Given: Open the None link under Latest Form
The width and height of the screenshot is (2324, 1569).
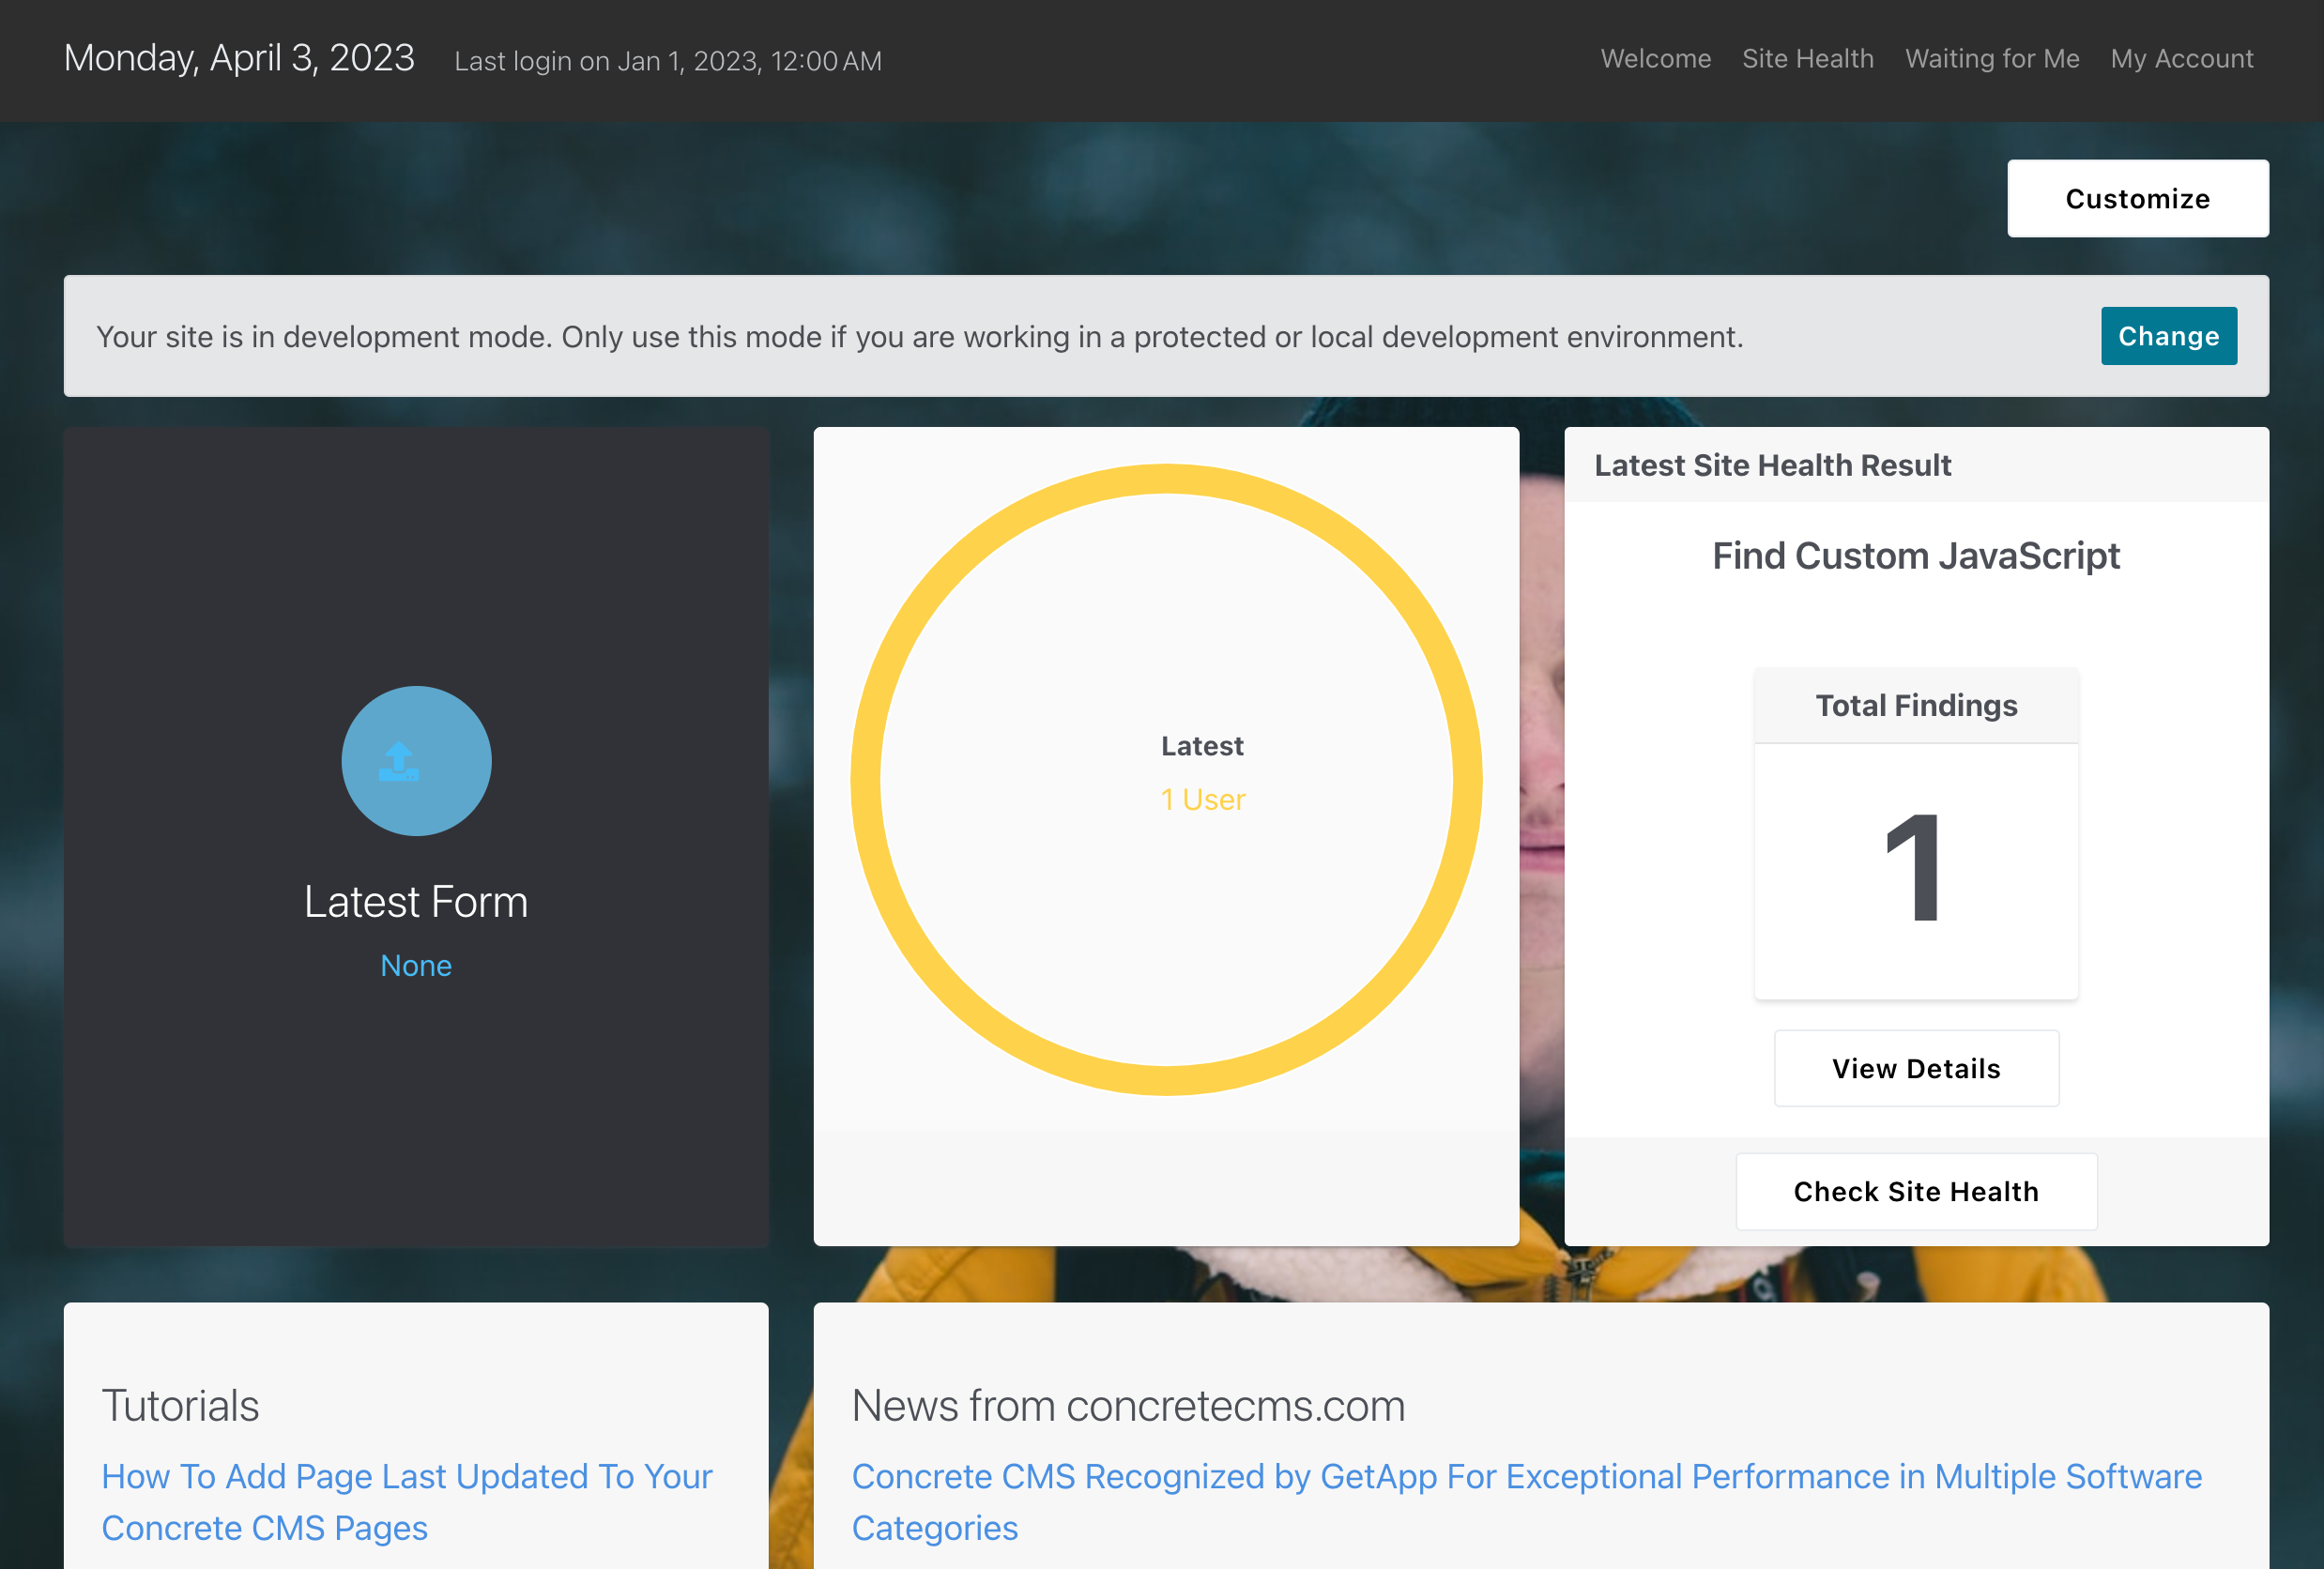Looking at the screenshot, I should [x=416, y=965].
